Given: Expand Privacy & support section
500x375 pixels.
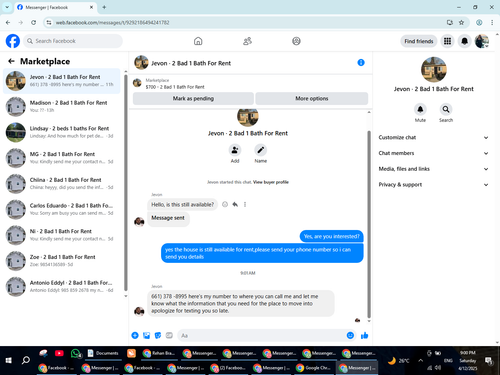Looking at the screenshot, I should pyautogui.click(x=433, y=184).
